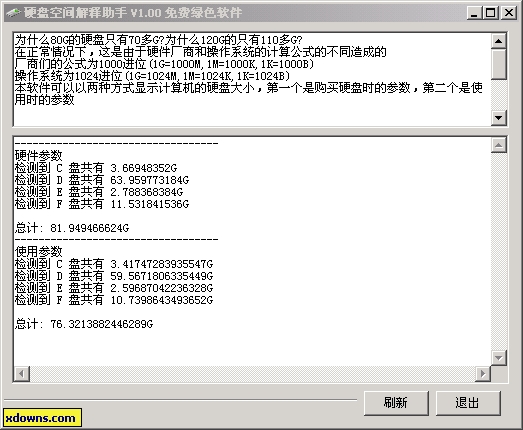Click right arrow of horizontal scrollbar
The width and height of the screenshot is (523, 430).
click(x=483, y=374)
